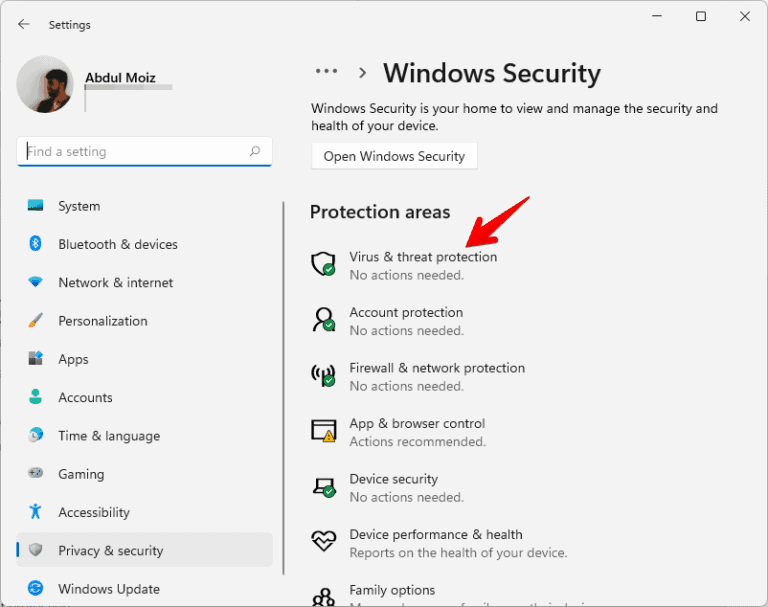Go to Personalization settings
768x607 pixels.
click(102, 321)
